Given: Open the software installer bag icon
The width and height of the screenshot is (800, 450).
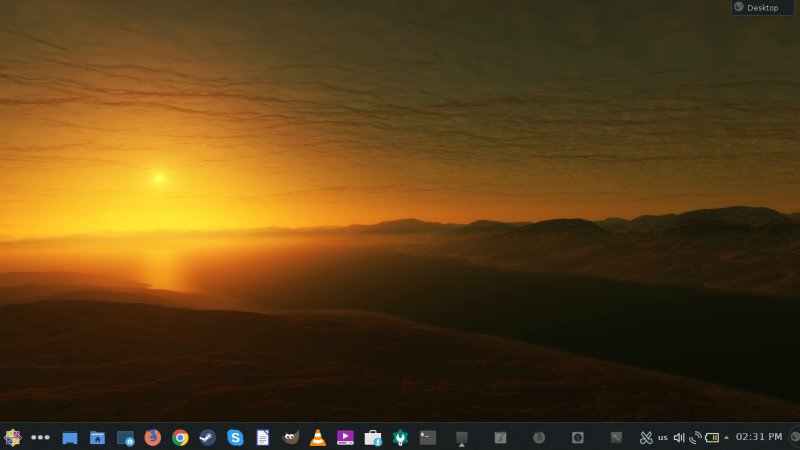Looking at the screenshot, I should point(373,438).
